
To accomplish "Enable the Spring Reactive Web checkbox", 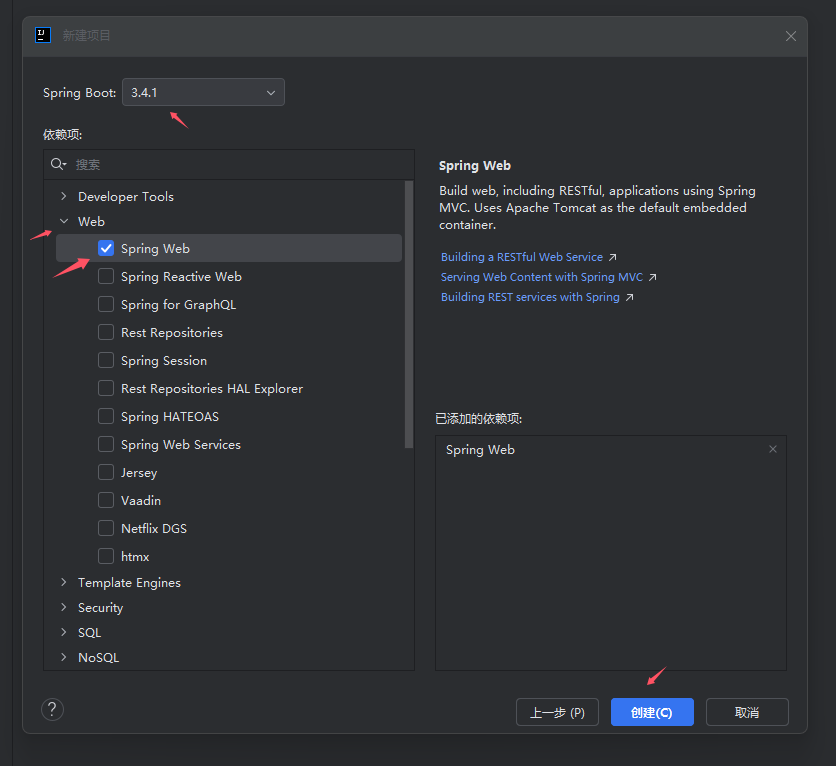I will coord(106,276).
